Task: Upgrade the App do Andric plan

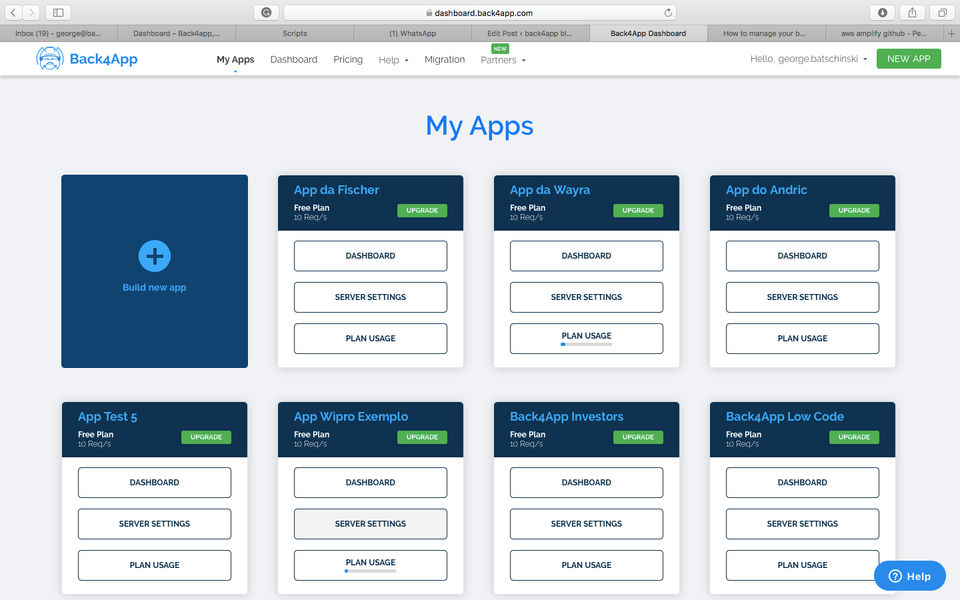Action: pyautogui.click(x=854, y=211)
